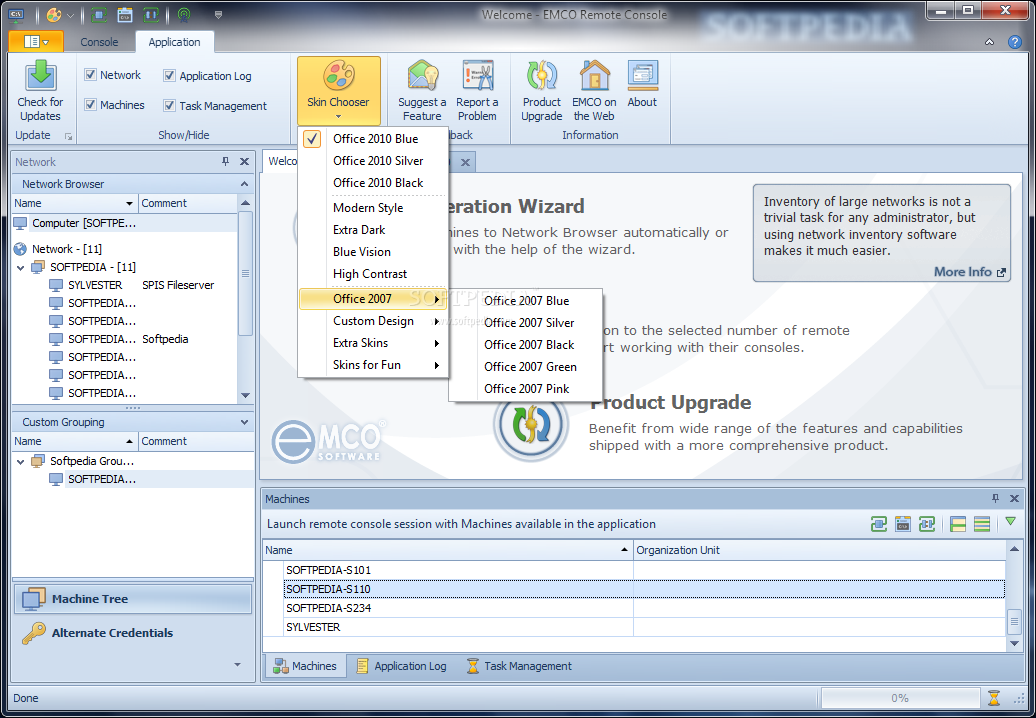Choose Office 2010 Silver skin

[x=374, y=161]
